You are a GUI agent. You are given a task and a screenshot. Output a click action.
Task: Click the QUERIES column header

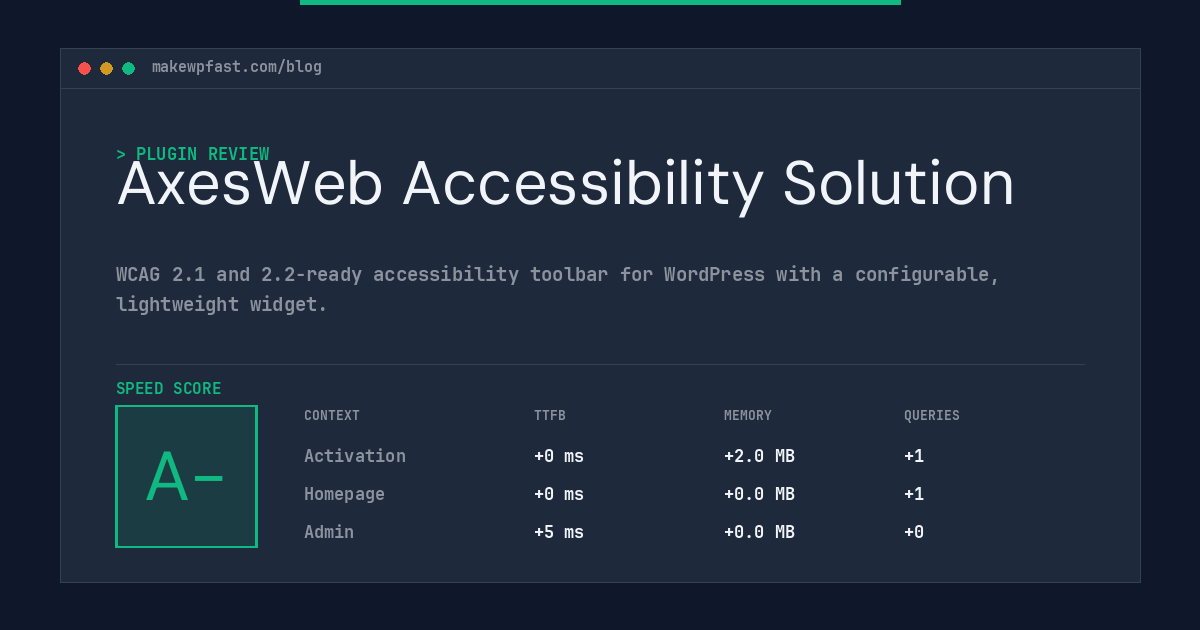coord(932,415)
